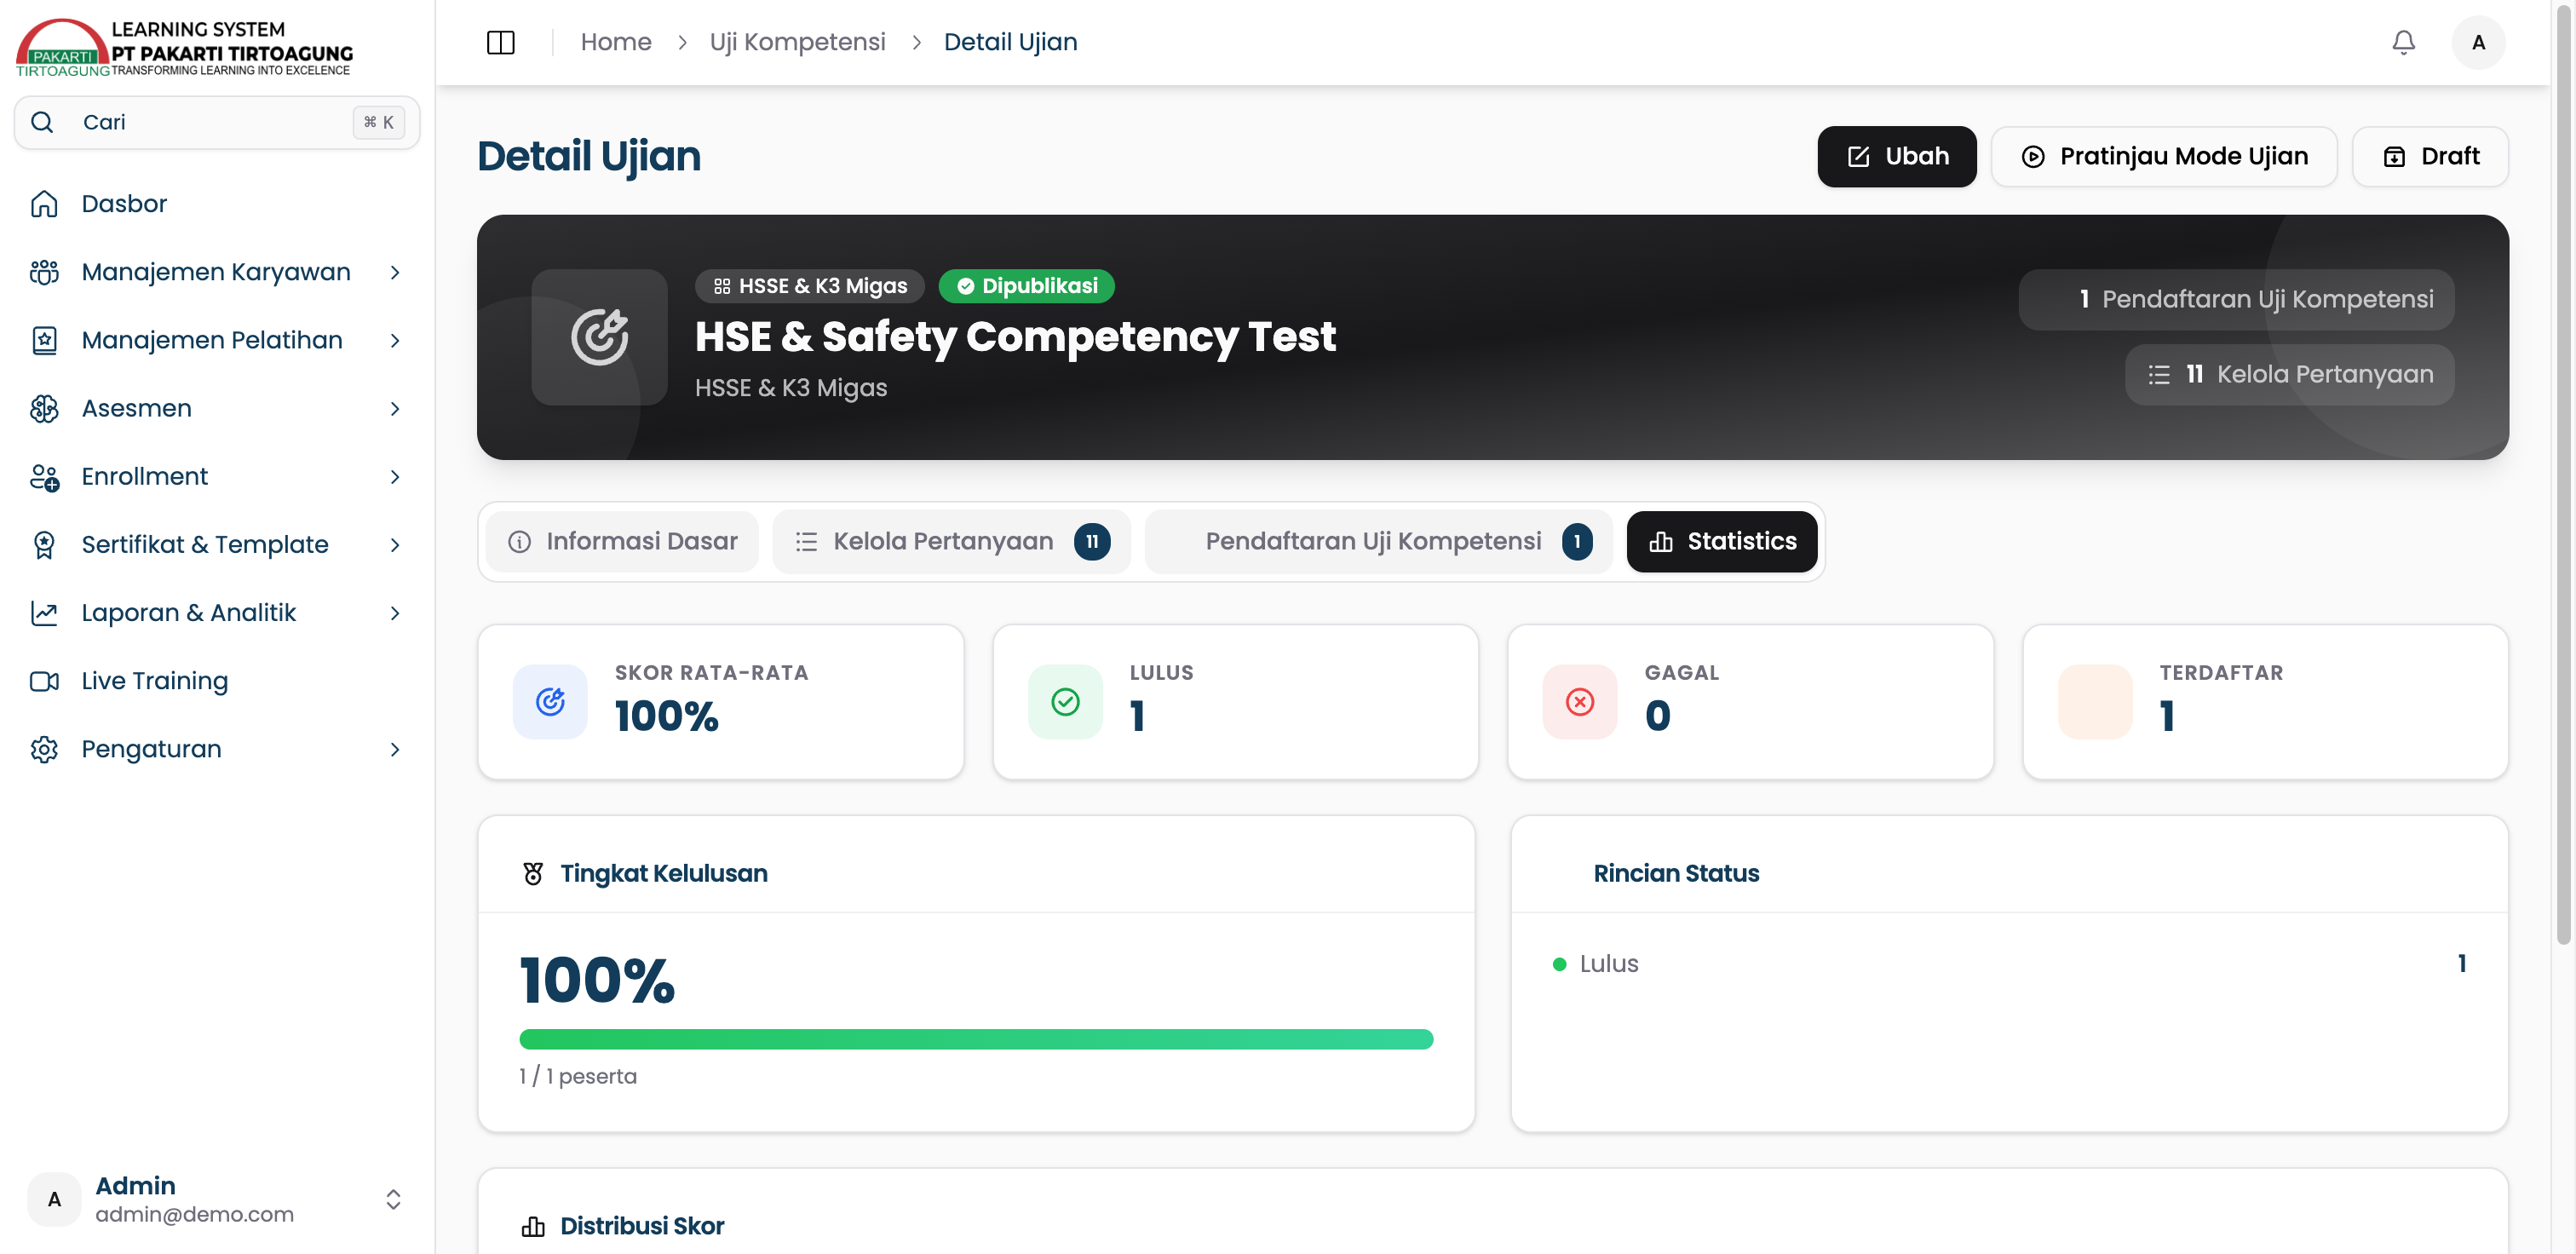Click the Draft button

[2430, 156]
